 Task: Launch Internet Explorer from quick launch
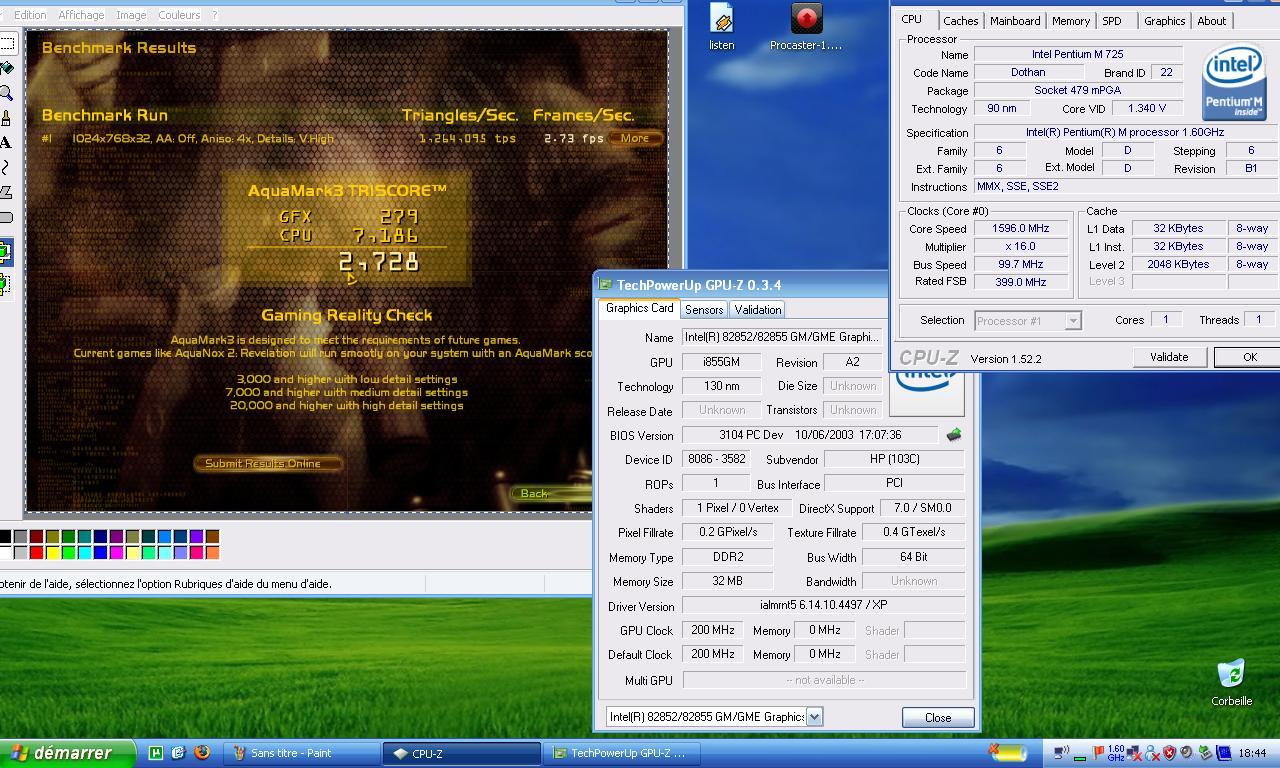178,753
